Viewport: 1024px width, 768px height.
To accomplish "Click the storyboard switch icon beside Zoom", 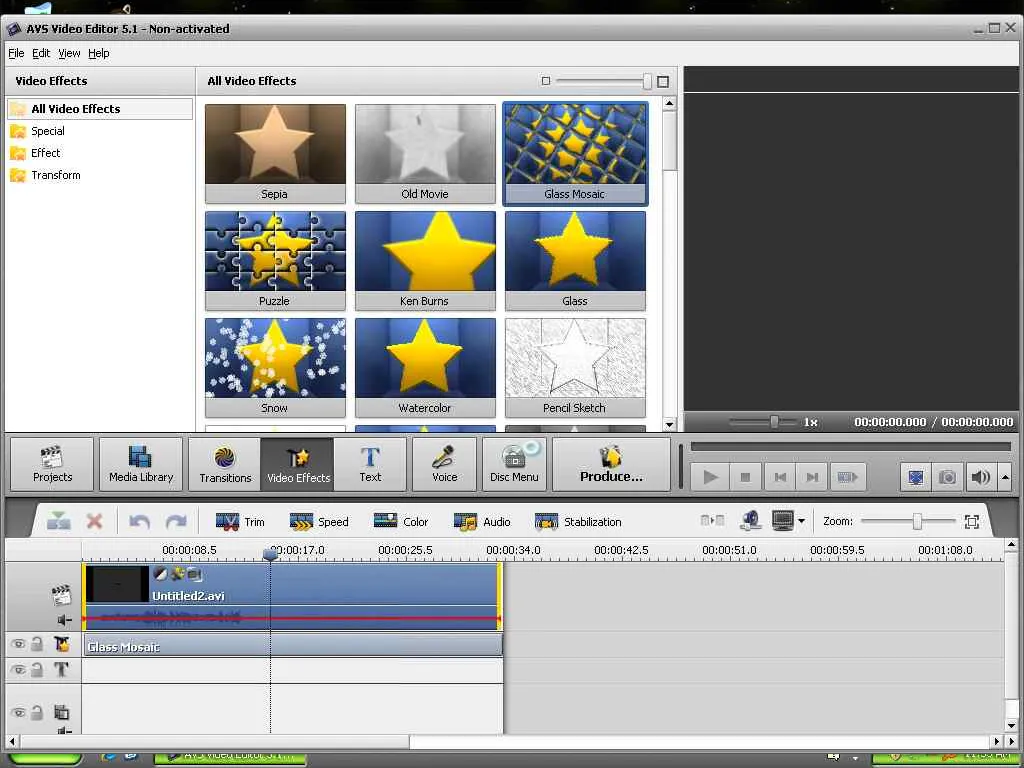I will pyautogui.click(x=712, y=520).
